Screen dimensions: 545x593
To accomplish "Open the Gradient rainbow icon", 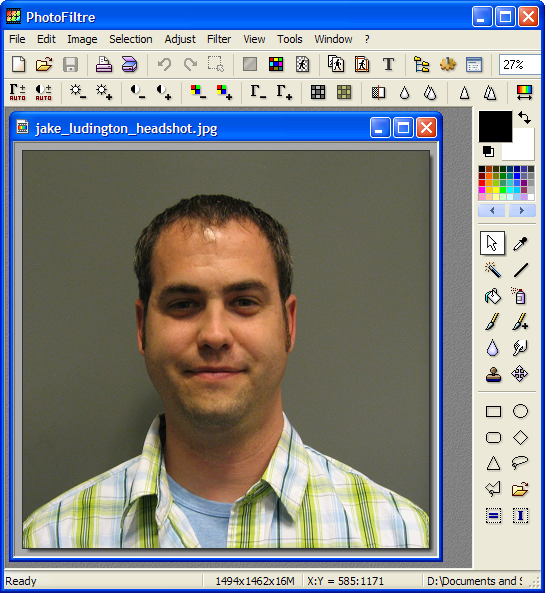I will pyautogui.click(x=524, y=92).
